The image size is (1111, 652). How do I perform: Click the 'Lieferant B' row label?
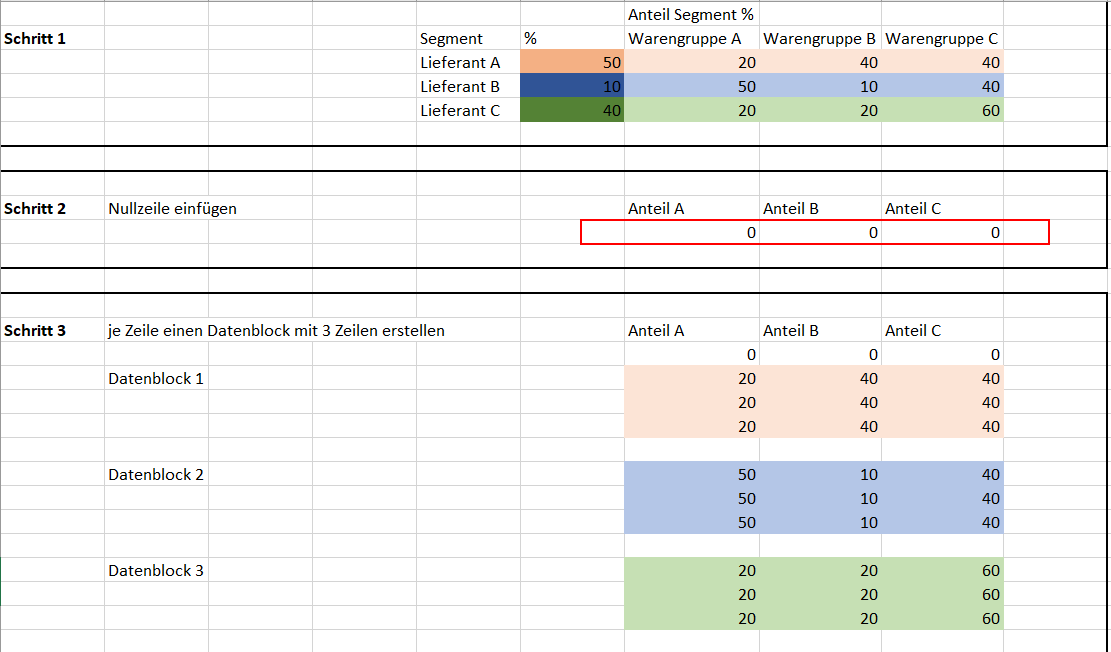pyautogui.click(x=468, y=86)
